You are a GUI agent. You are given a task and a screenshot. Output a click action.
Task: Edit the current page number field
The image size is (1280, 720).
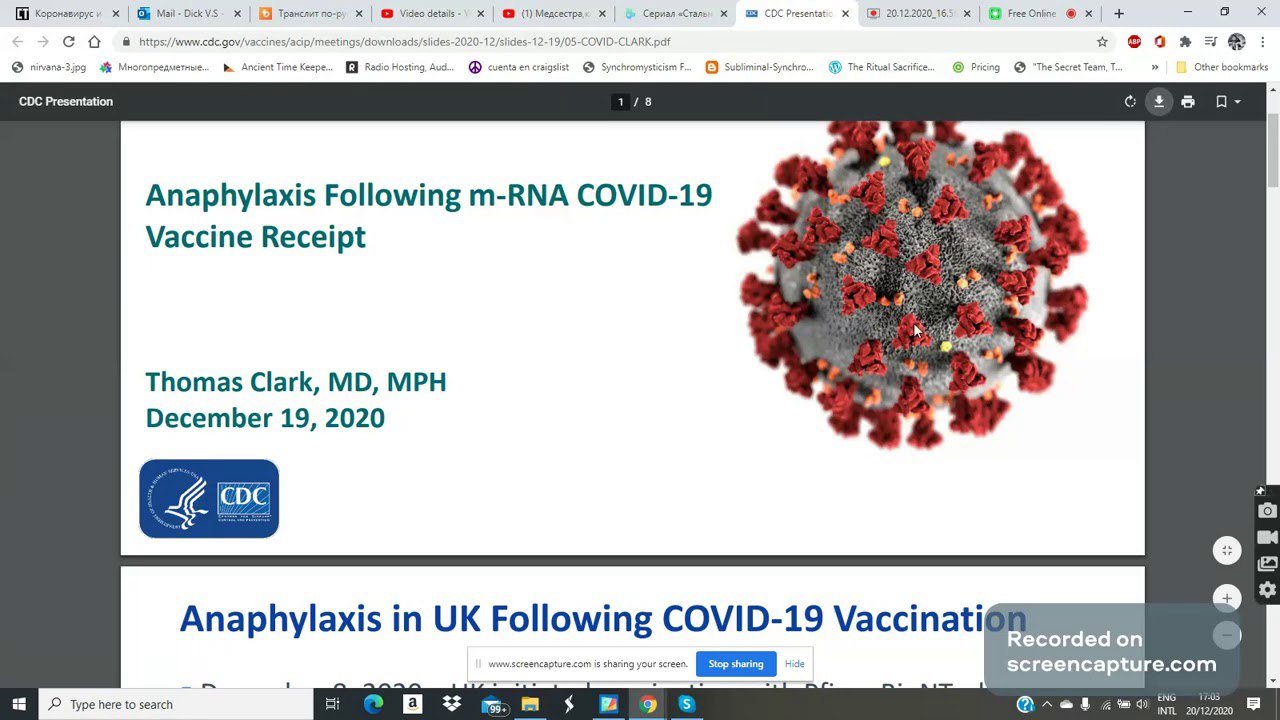621,102
